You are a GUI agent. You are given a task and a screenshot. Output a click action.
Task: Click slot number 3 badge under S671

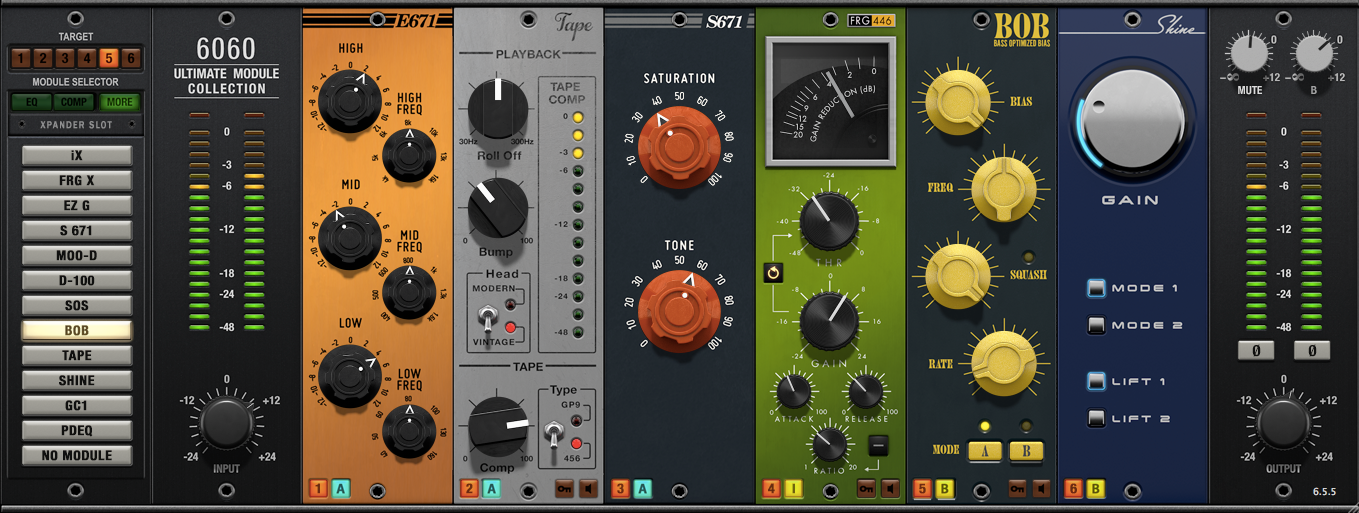point(620,489)
